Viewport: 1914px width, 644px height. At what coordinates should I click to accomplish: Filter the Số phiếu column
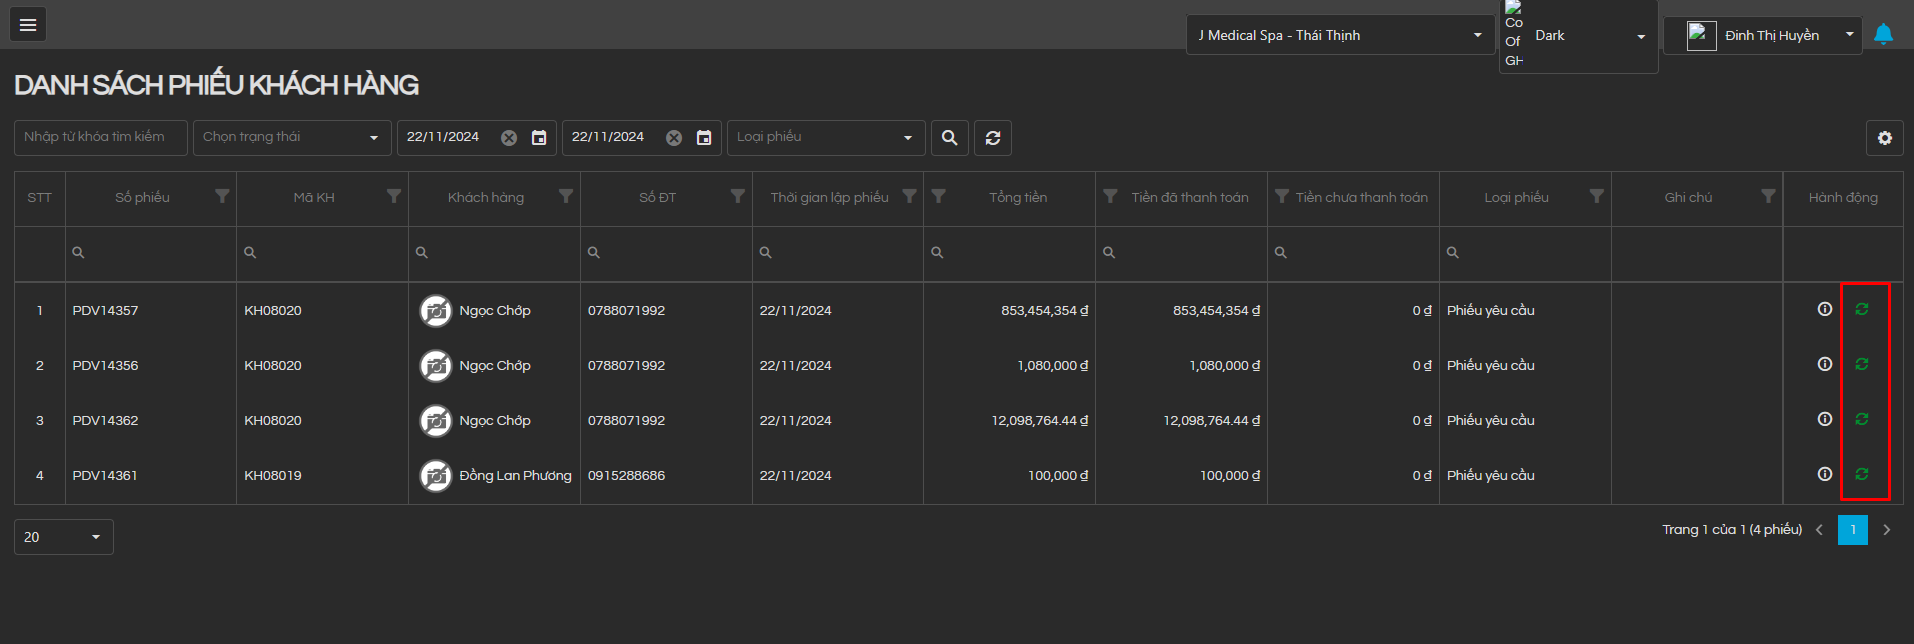[x=222, y=197]
